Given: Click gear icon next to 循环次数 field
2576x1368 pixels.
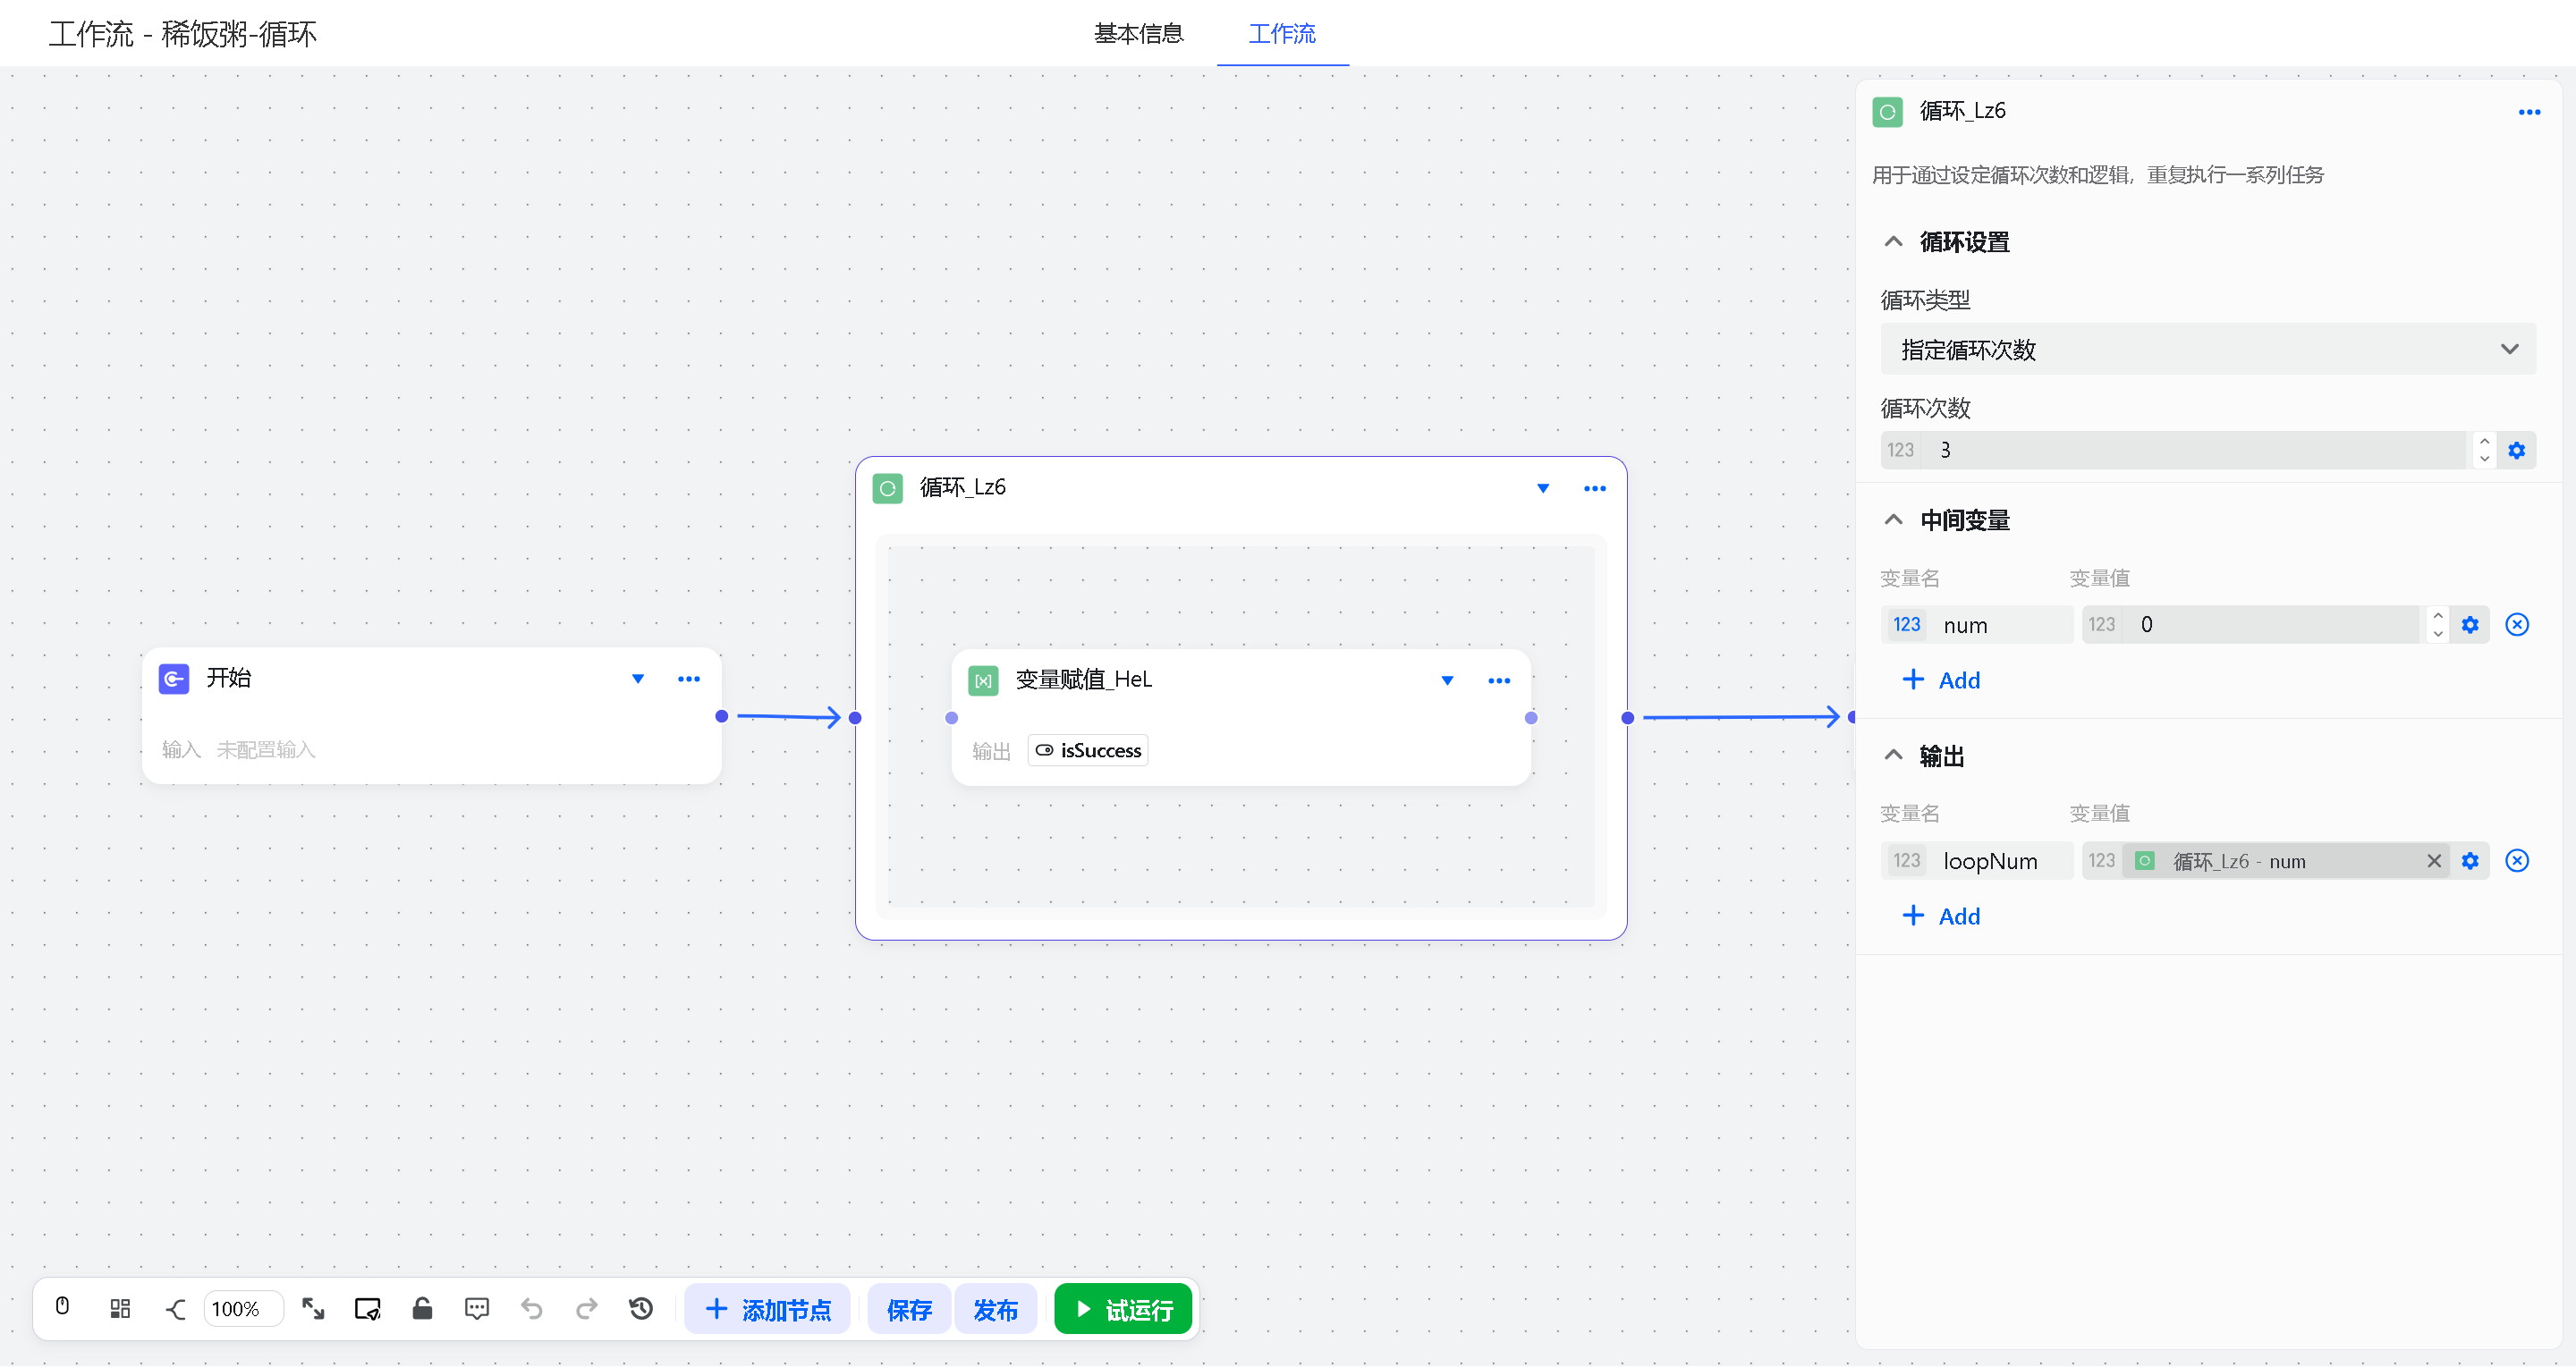Looking at the screenshot, I should [x=2516, y=451].
